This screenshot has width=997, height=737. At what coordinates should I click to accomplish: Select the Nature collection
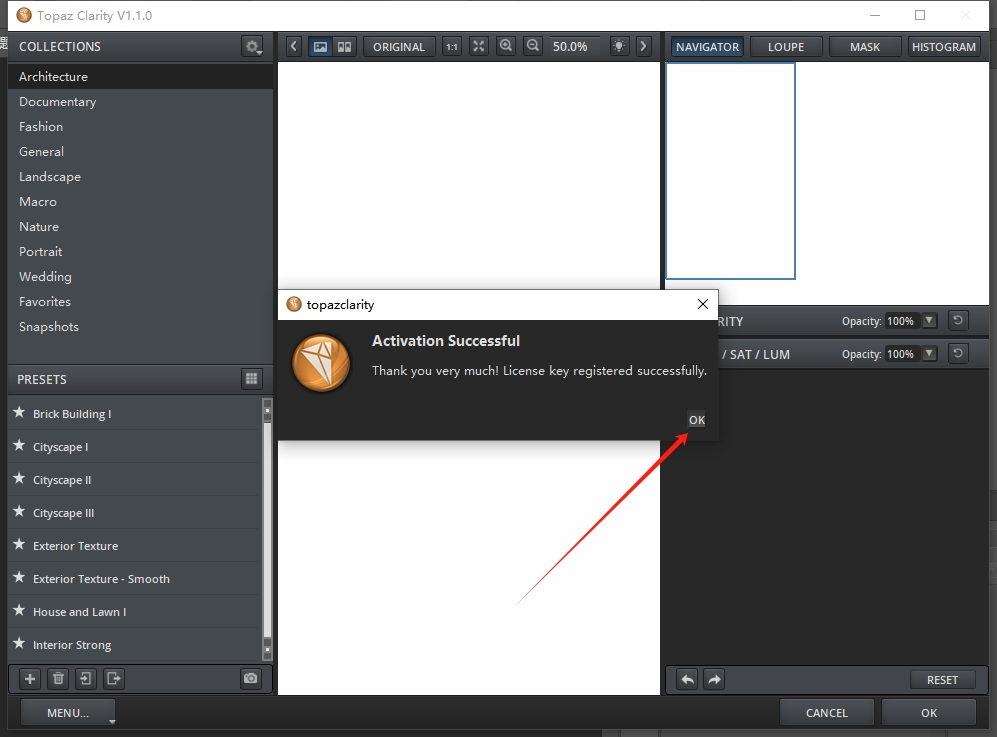pos(141,226)
